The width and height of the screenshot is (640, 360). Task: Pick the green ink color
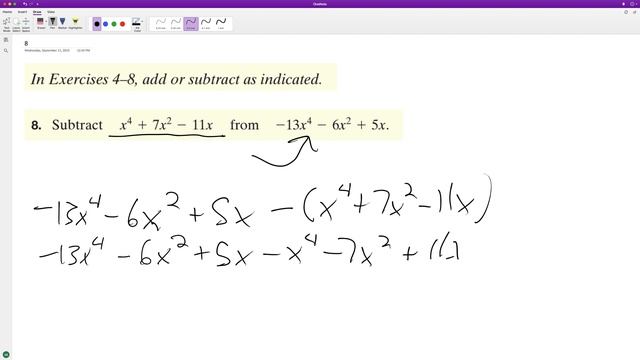click(114, 24)
